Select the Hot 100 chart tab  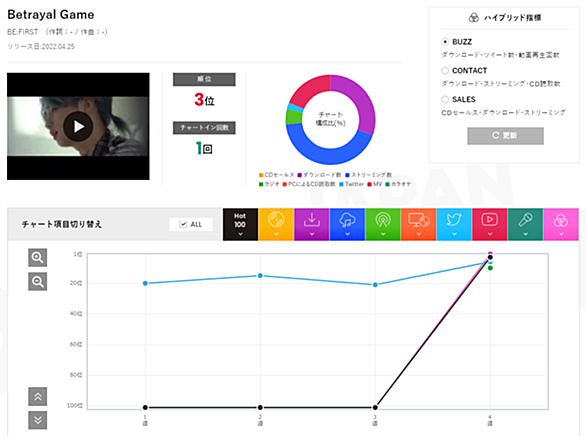(240, 224)
